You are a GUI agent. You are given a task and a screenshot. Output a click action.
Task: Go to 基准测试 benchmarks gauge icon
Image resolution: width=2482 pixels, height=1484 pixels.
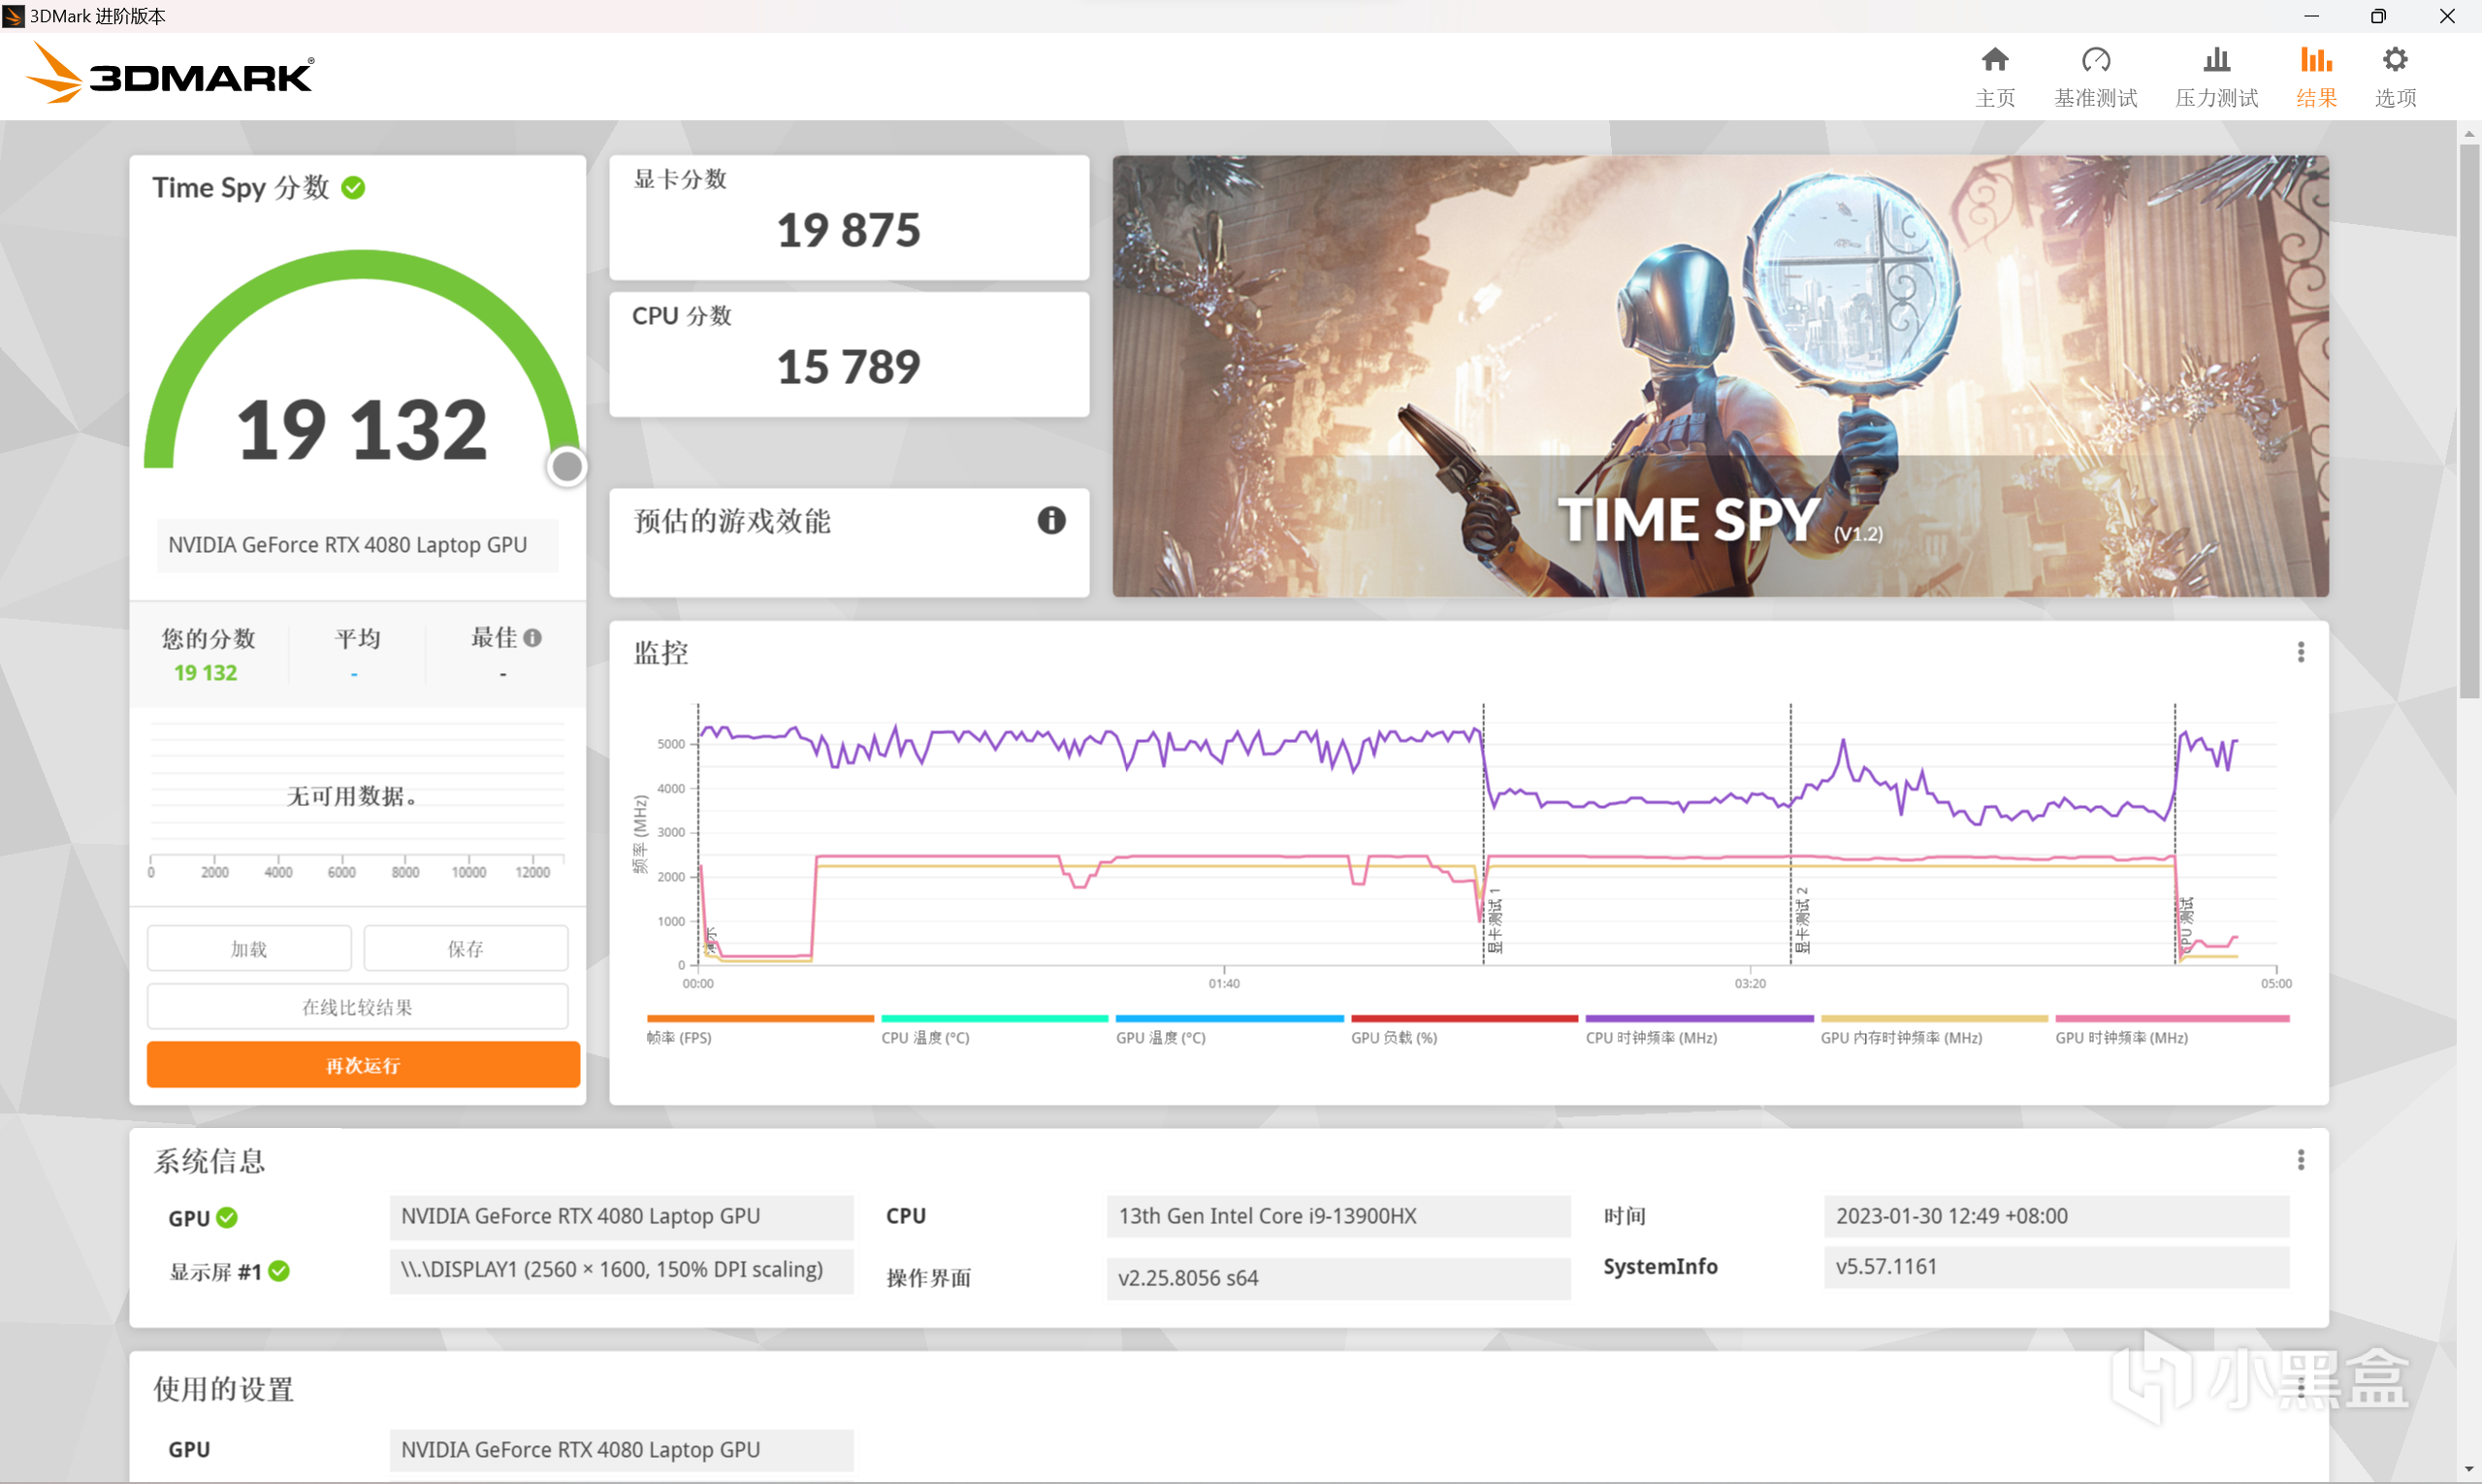[2095, 61]
